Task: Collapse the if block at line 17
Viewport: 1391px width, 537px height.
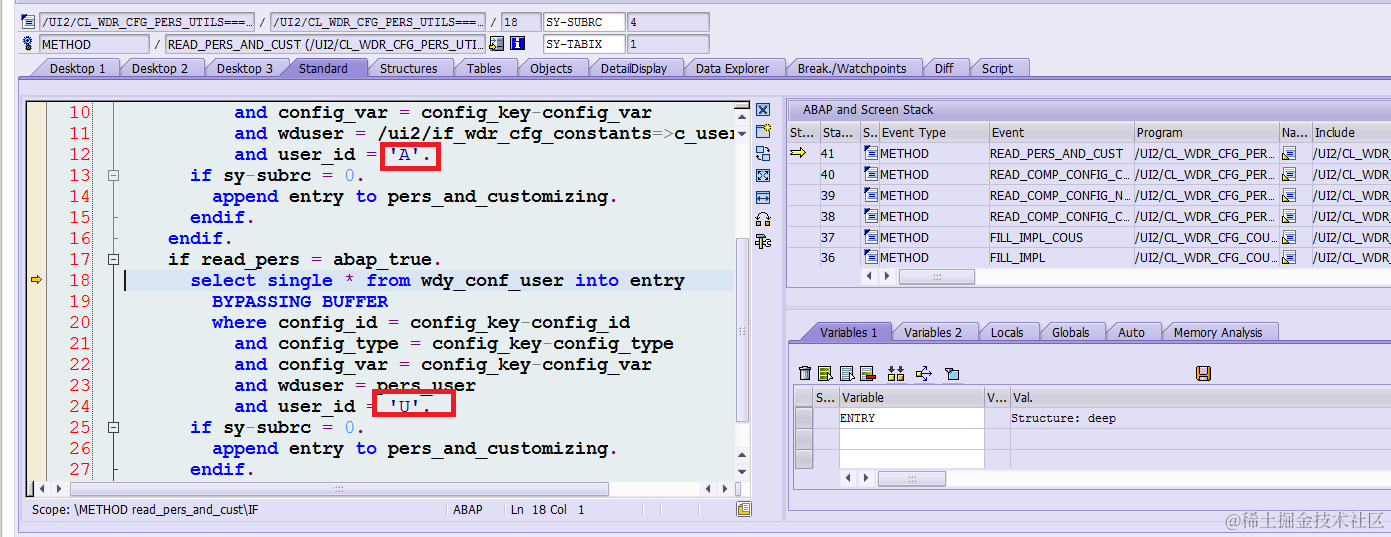Action: [x=113, y=259]
